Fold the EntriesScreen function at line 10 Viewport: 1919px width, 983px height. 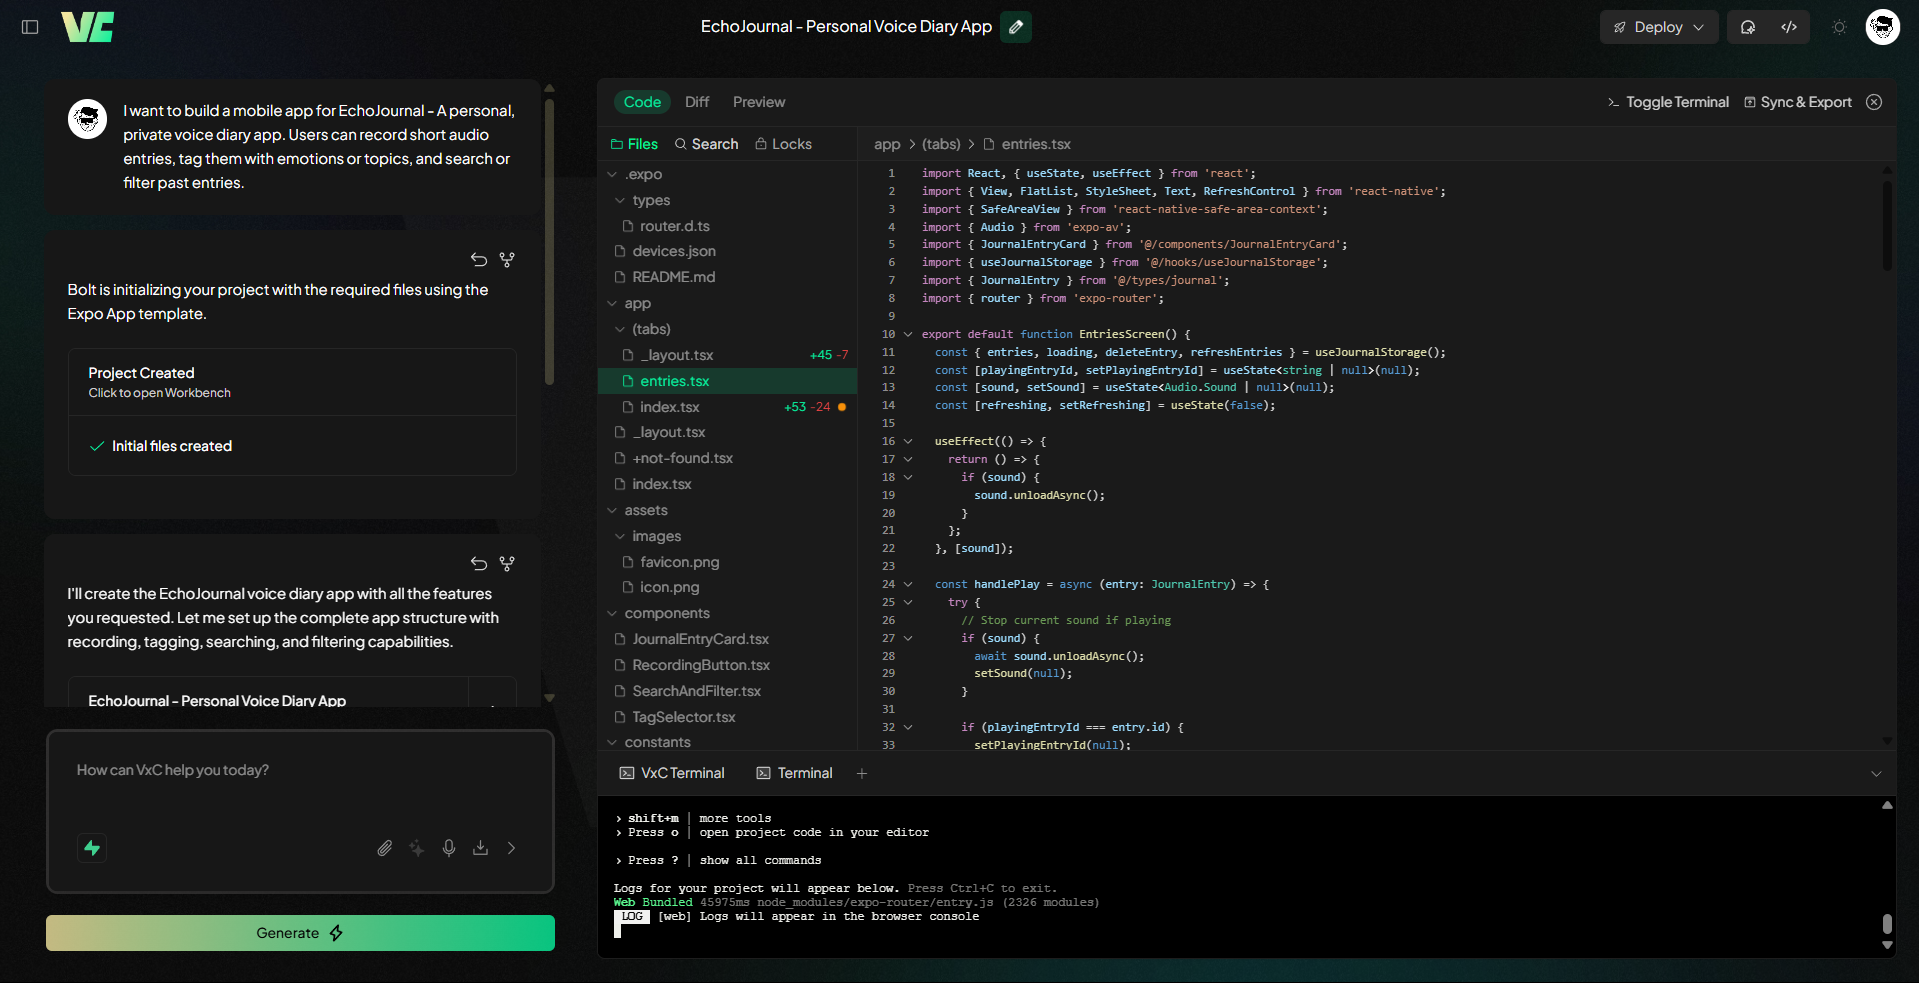click(908, 334)
